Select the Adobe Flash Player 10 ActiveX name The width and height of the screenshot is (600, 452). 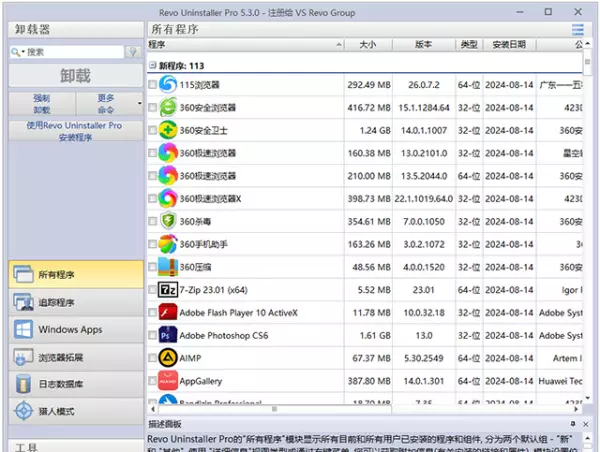coord(238,313)
